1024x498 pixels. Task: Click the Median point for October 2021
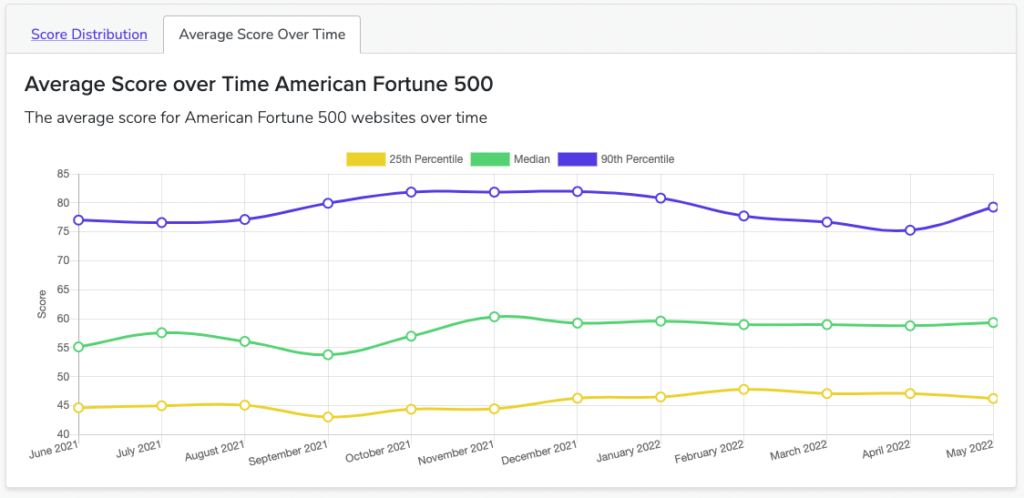pyautogui.click(x=411, y=336)
